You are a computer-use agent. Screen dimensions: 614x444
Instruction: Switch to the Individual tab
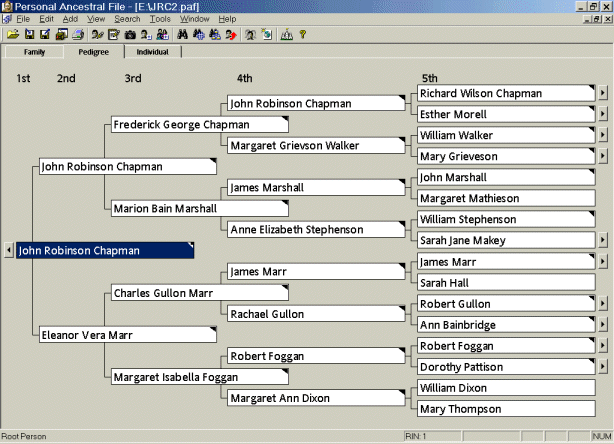tap(153, 52)
